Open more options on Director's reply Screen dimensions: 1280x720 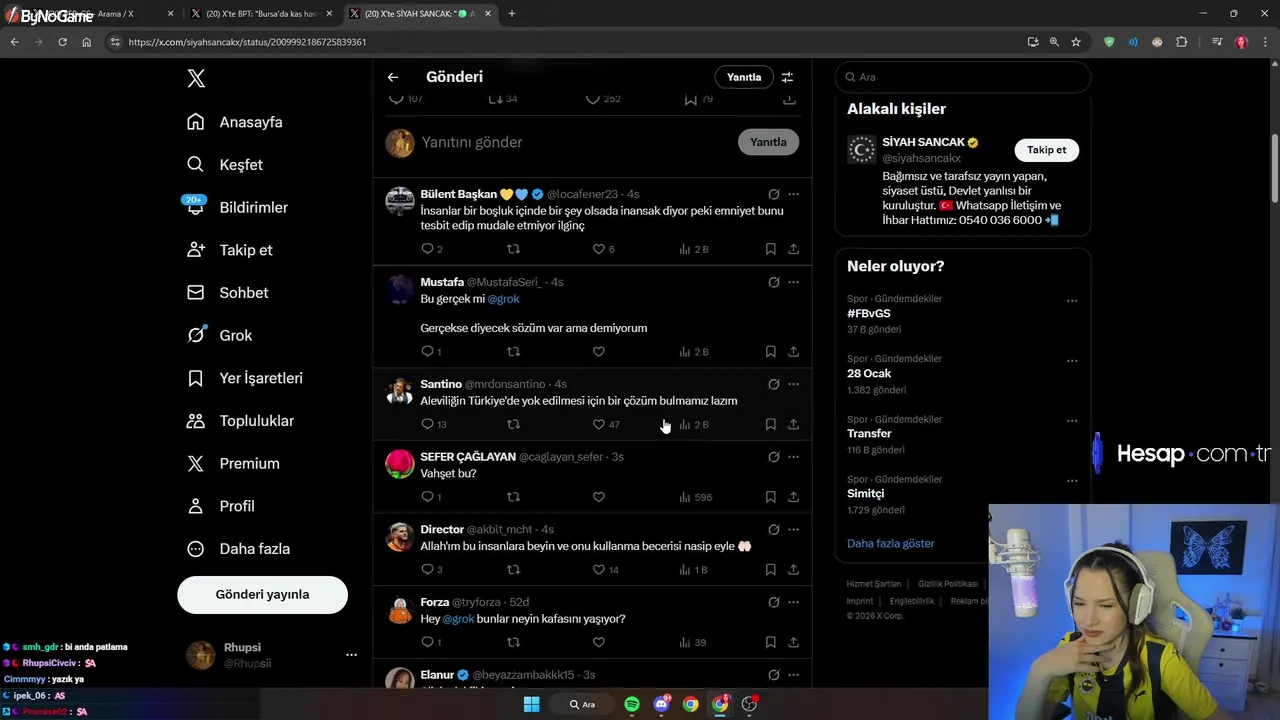(x=793, y=529)
